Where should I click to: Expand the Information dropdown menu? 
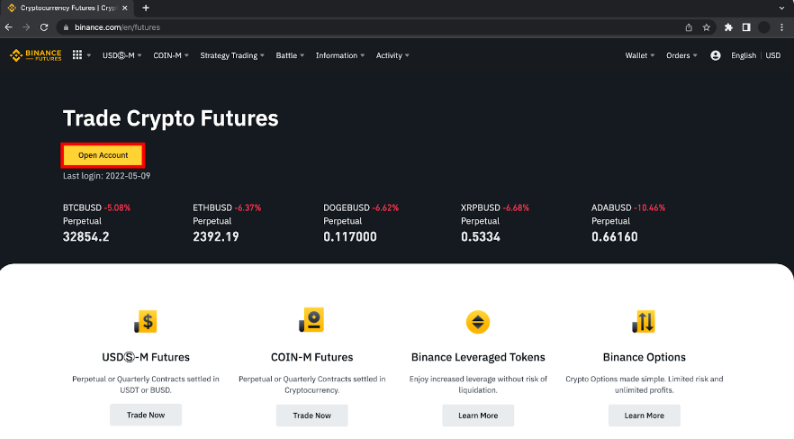coord(340,55)
